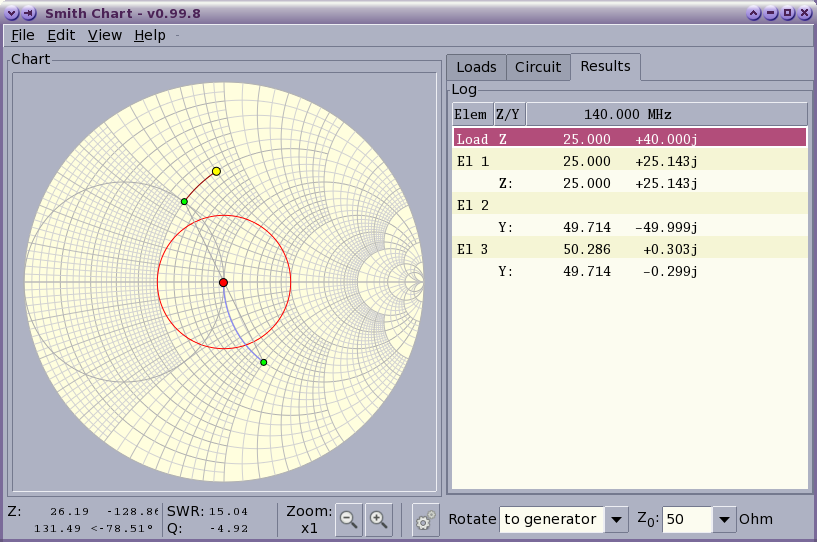Viewport: 817px width, 542px height.
Task: Click the Y: 49.714 -49.999j row
Action: (x=629, y=227)
